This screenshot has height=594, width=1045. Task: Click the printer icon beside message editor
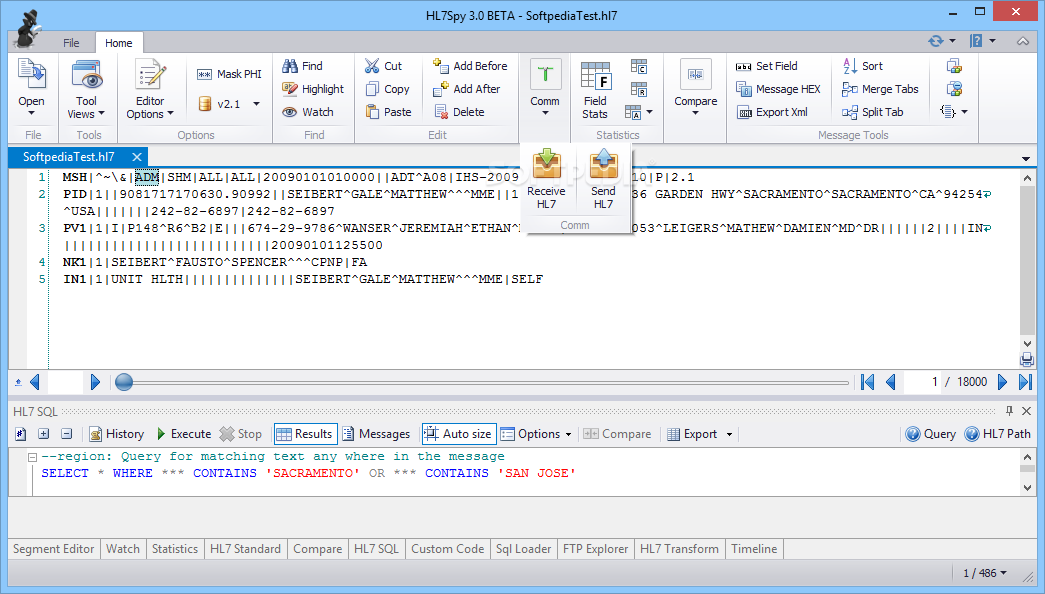tap(1026, 360)
